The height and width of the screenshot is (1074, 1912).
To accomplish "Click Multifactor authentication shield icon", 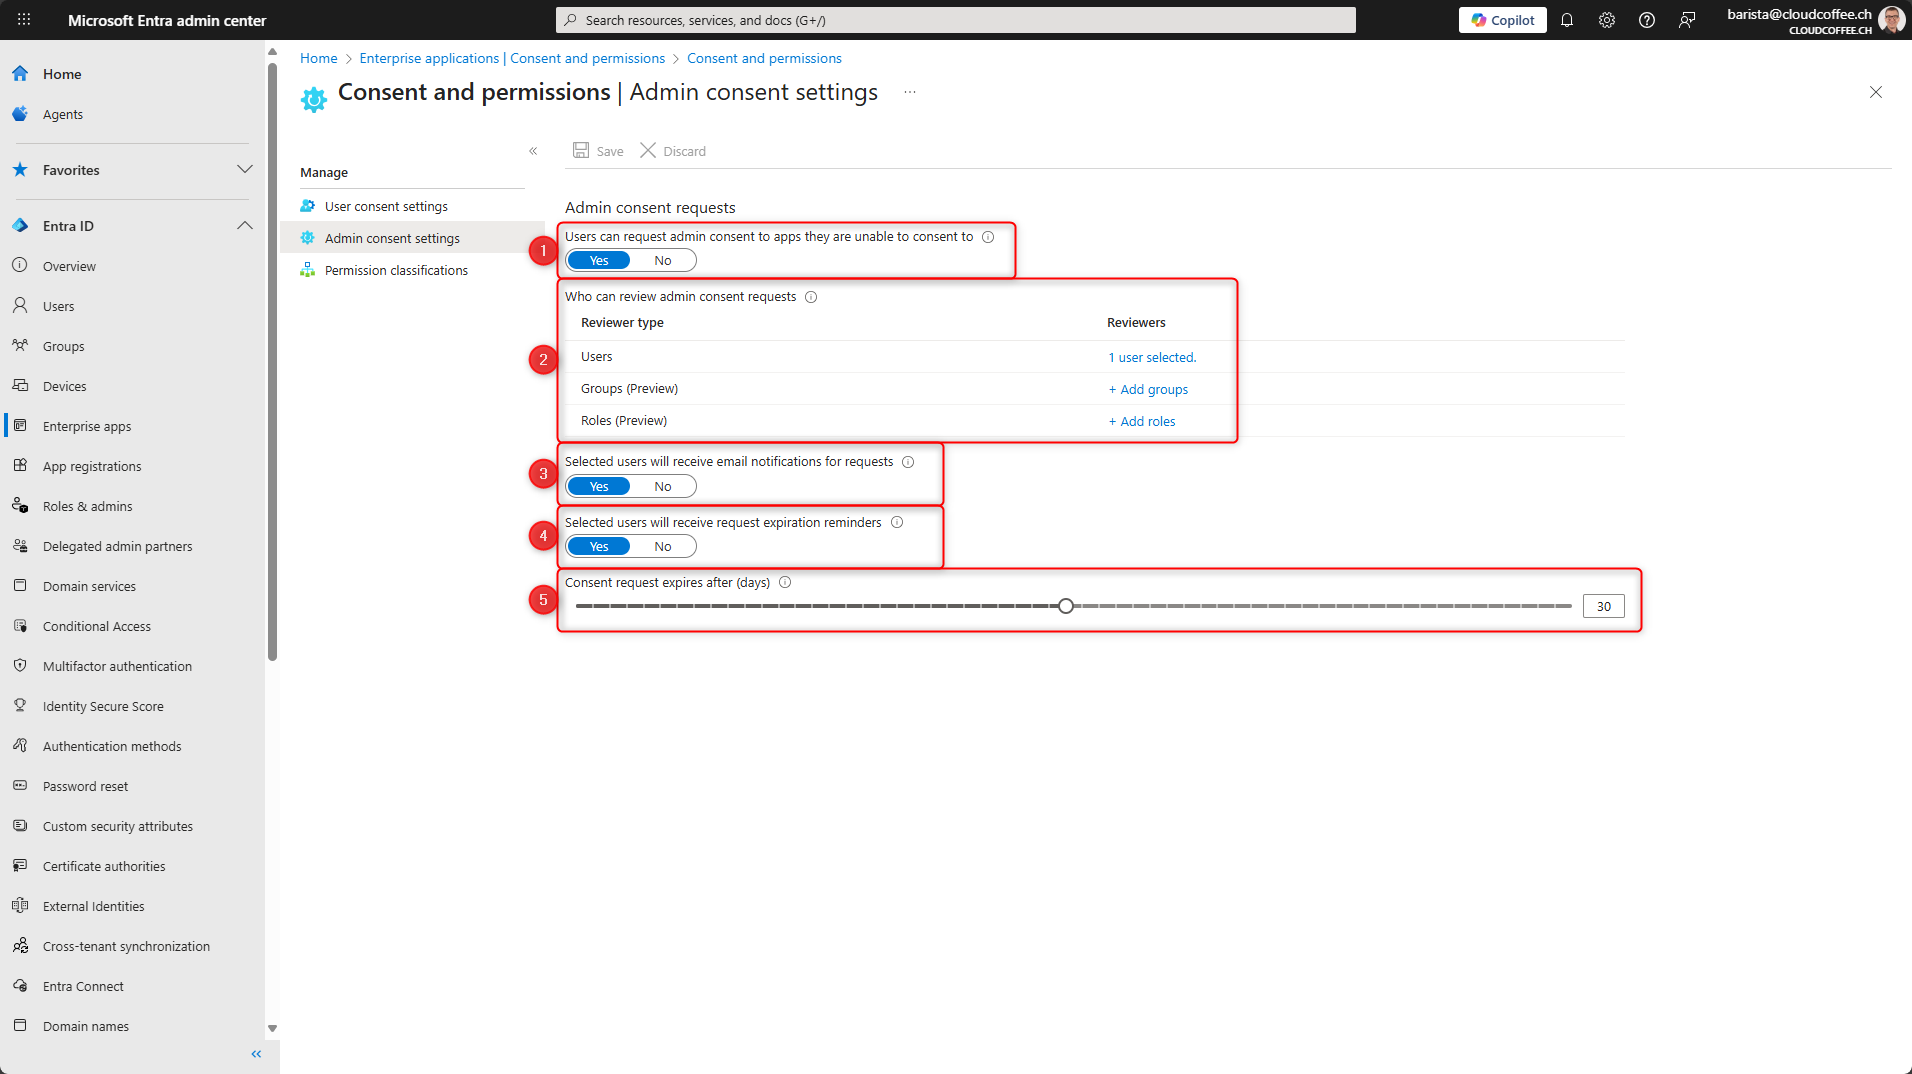I will 20,666.
